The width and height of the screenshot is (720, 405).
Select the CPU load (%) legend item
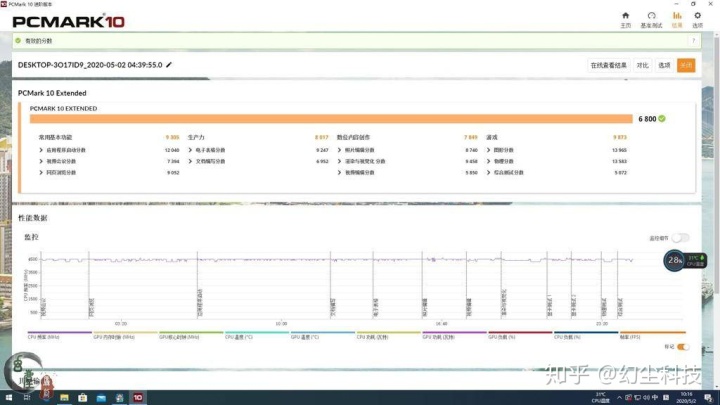click(x=586, y=335)
